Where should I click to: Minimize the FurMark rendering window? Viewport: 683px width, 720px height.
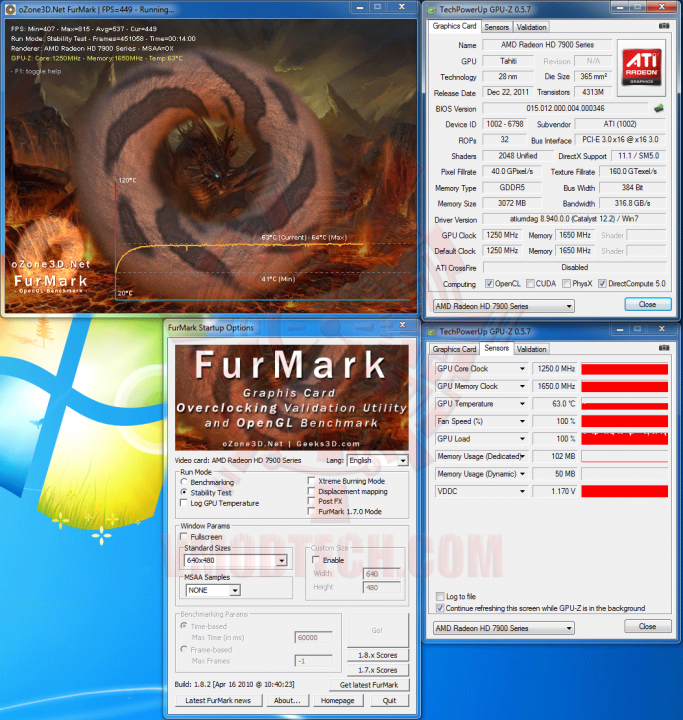click(360, 7)
